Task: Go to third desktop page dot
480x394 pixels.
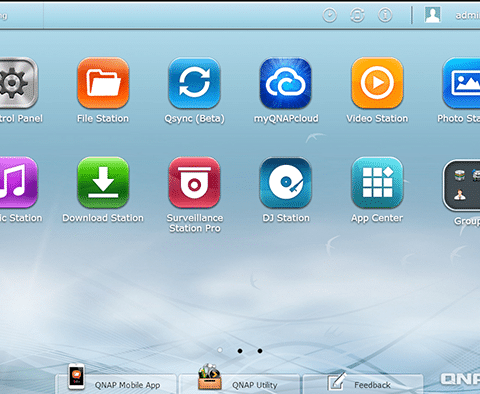Action: 260,351
